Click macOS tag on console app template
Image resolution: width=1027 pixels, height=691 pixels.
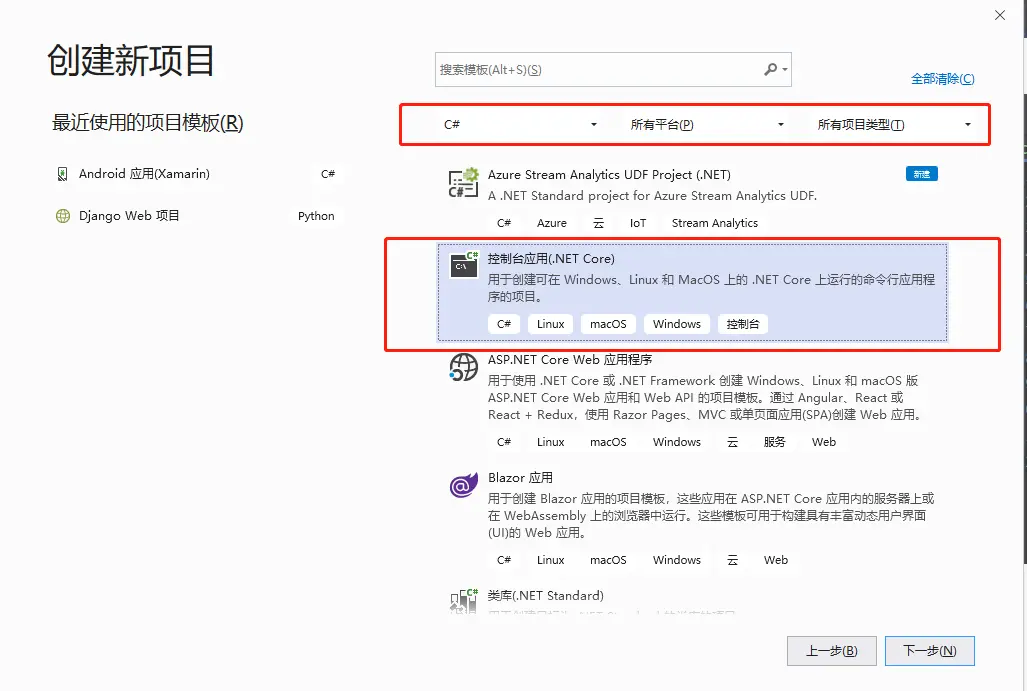(608, 324)
